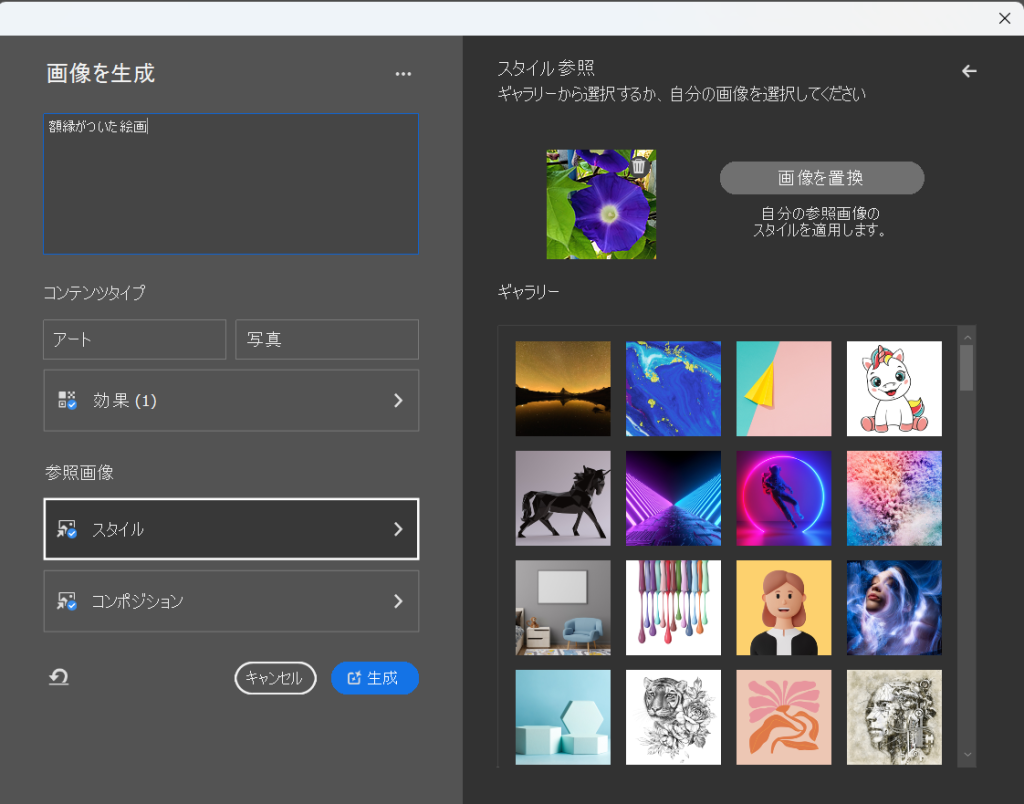Expand the 効果 (1) chevron arrow

pyautogui.click(x=398, y=401)
